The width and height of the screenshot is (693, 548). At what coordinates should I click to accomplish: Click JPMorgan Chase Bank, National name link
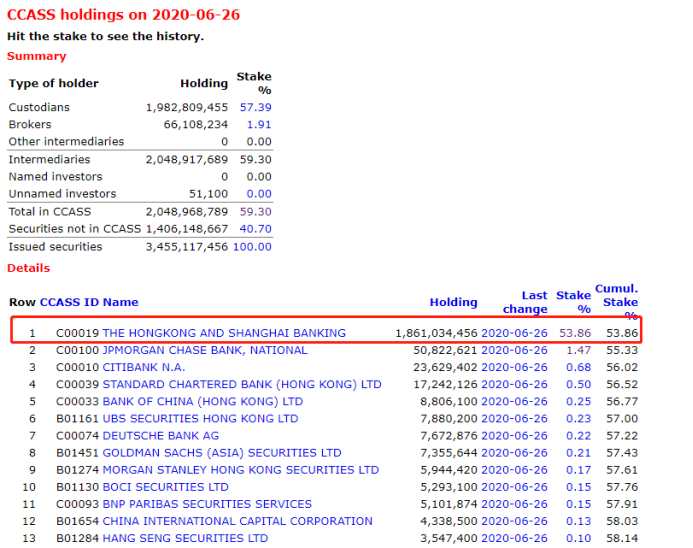[205, 350]
